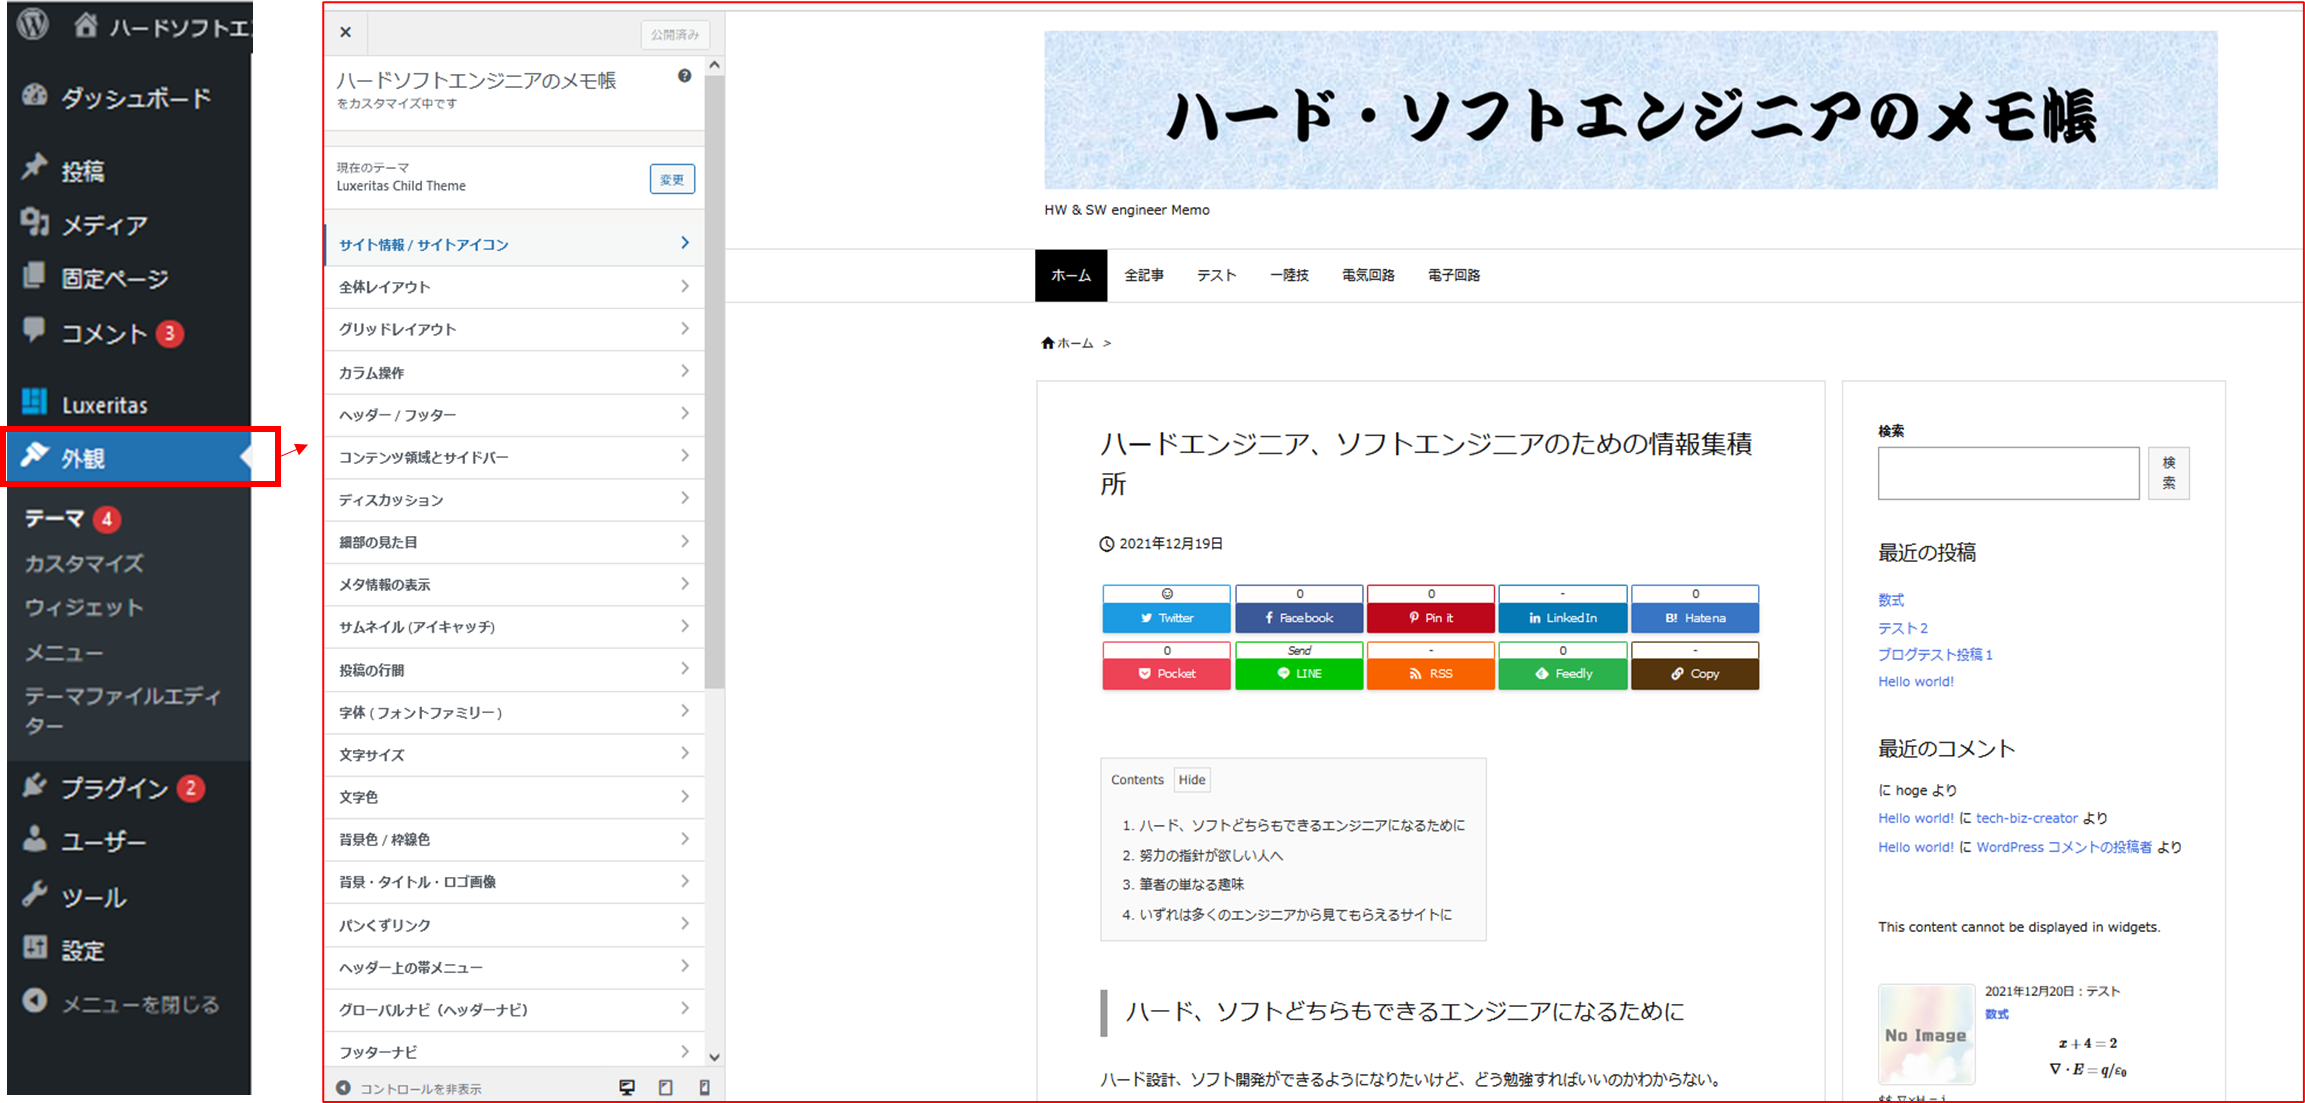The image size is (2305, 1103).
Task: Switch to tablet preview device icon
Action: [x=666, y=1087]
